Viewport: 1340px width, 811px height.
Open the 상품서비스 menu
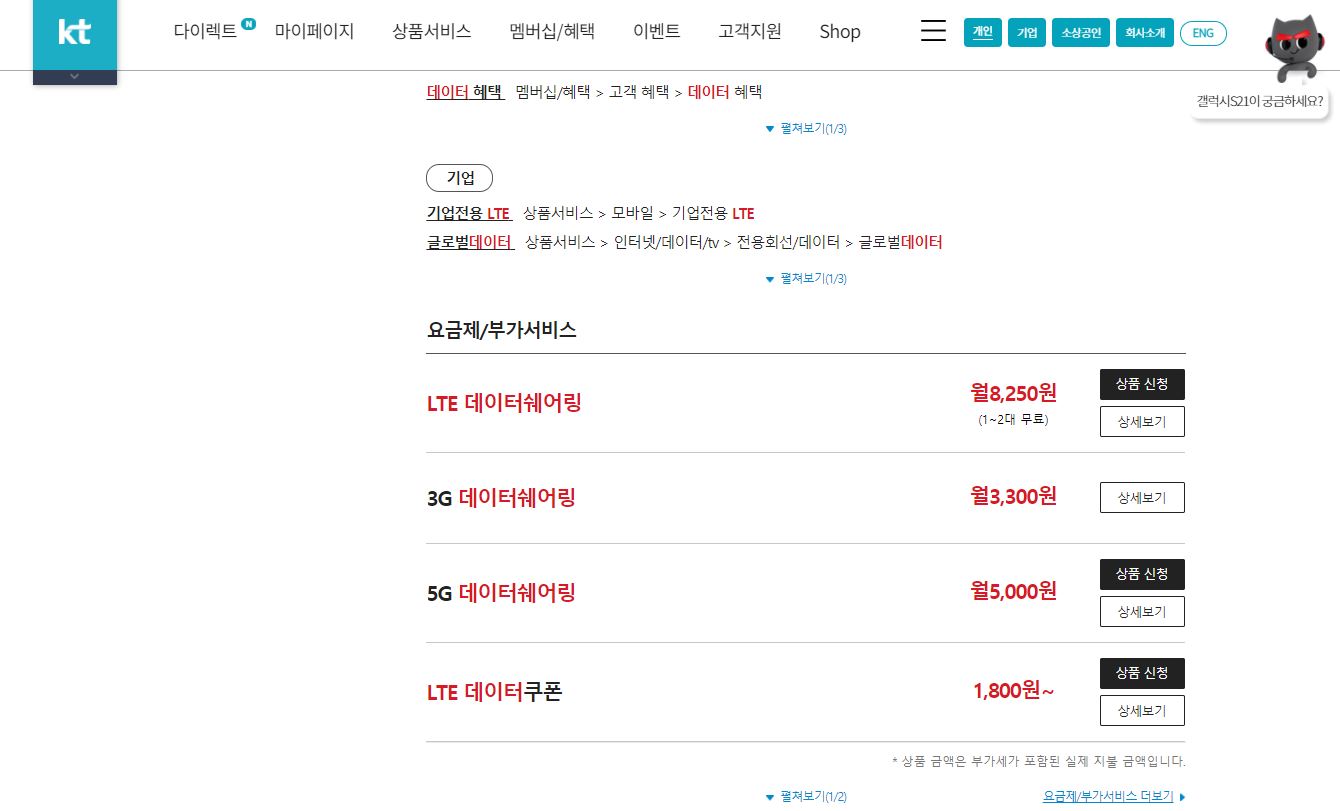pyautogui.click(x=432, y=31)
